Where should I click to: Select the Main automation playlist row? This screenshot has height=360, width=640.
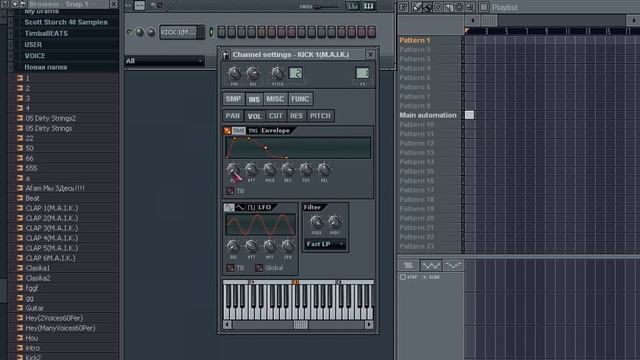(428, 116)
